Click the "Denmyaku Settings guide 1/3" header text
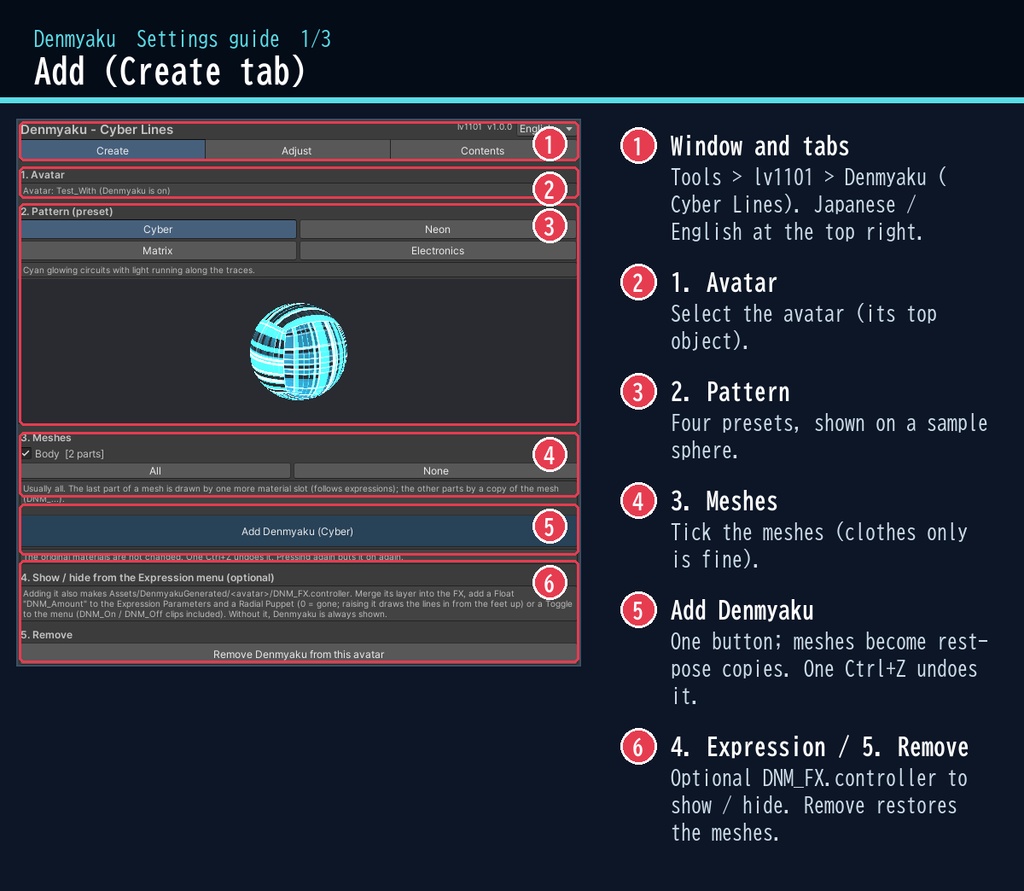 click(x=182, y=39)
